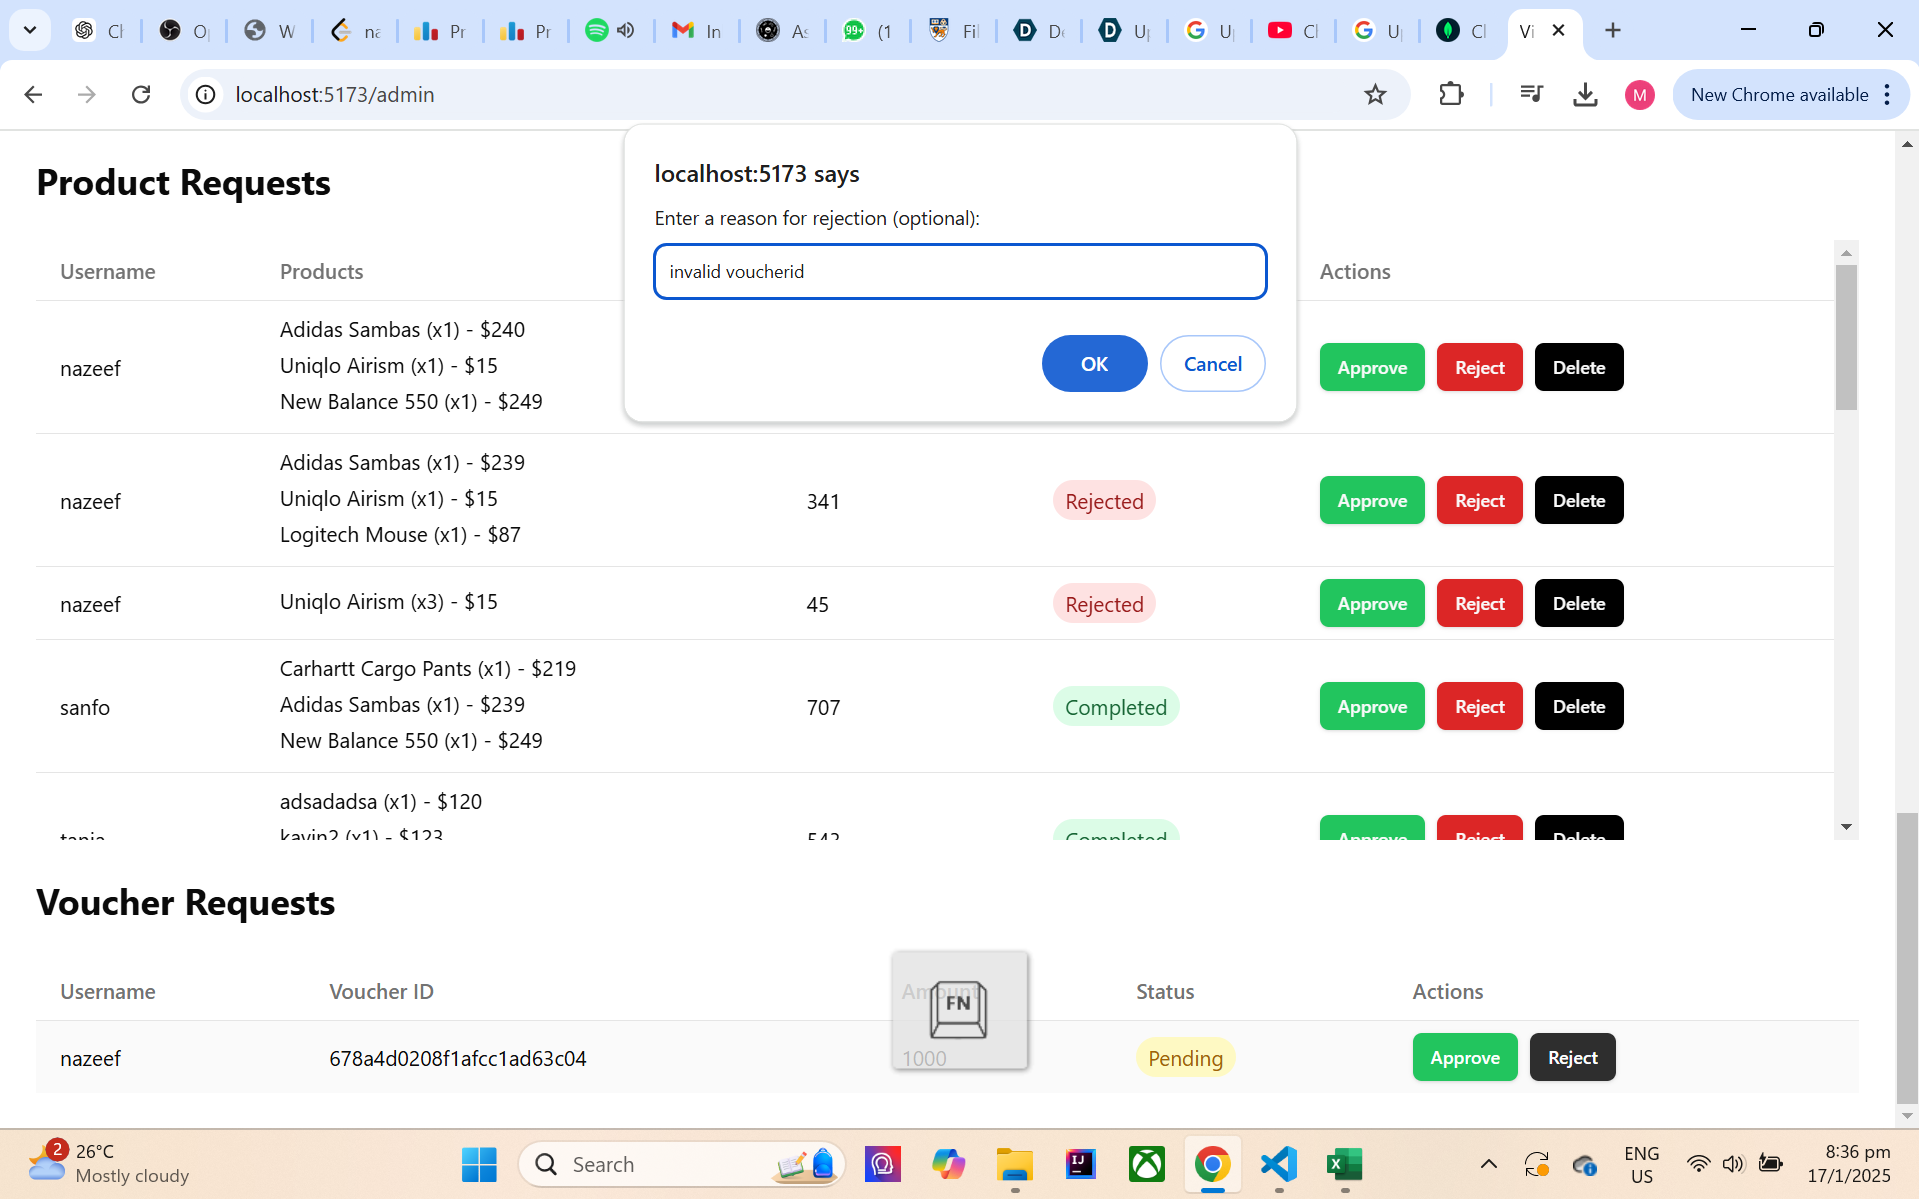This screenshot has height=1199, width=1919.
Task: Bookmark this page with the star icon
Action: click(1375, 94)
